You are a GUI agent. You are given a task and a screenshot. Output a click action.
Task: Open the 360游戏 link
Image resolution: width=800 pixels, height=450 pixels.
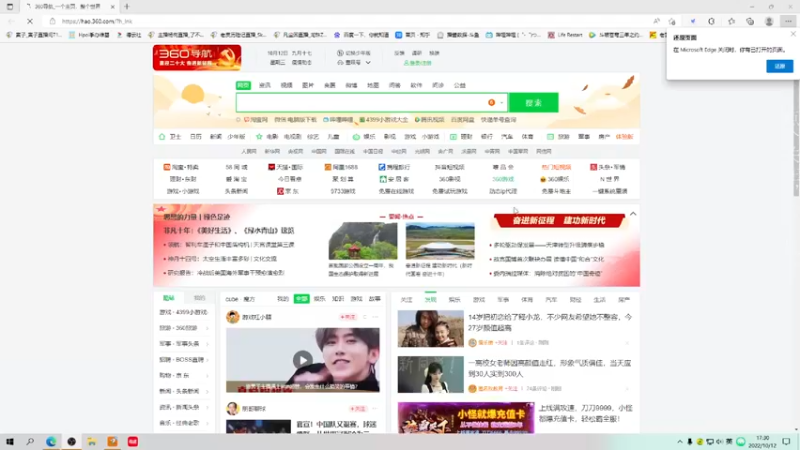tap(503, 179)
